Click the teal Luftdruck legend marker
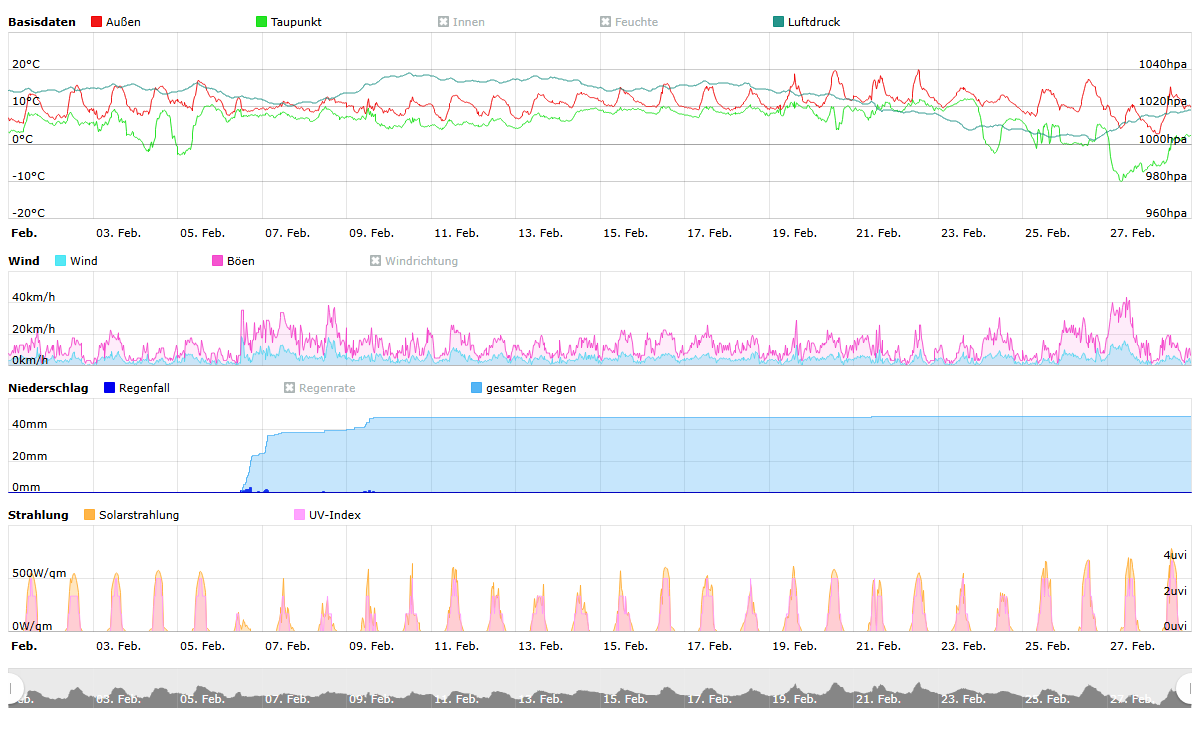The height and width of the screenshot is (750, 1200). [x=779, y=22]
